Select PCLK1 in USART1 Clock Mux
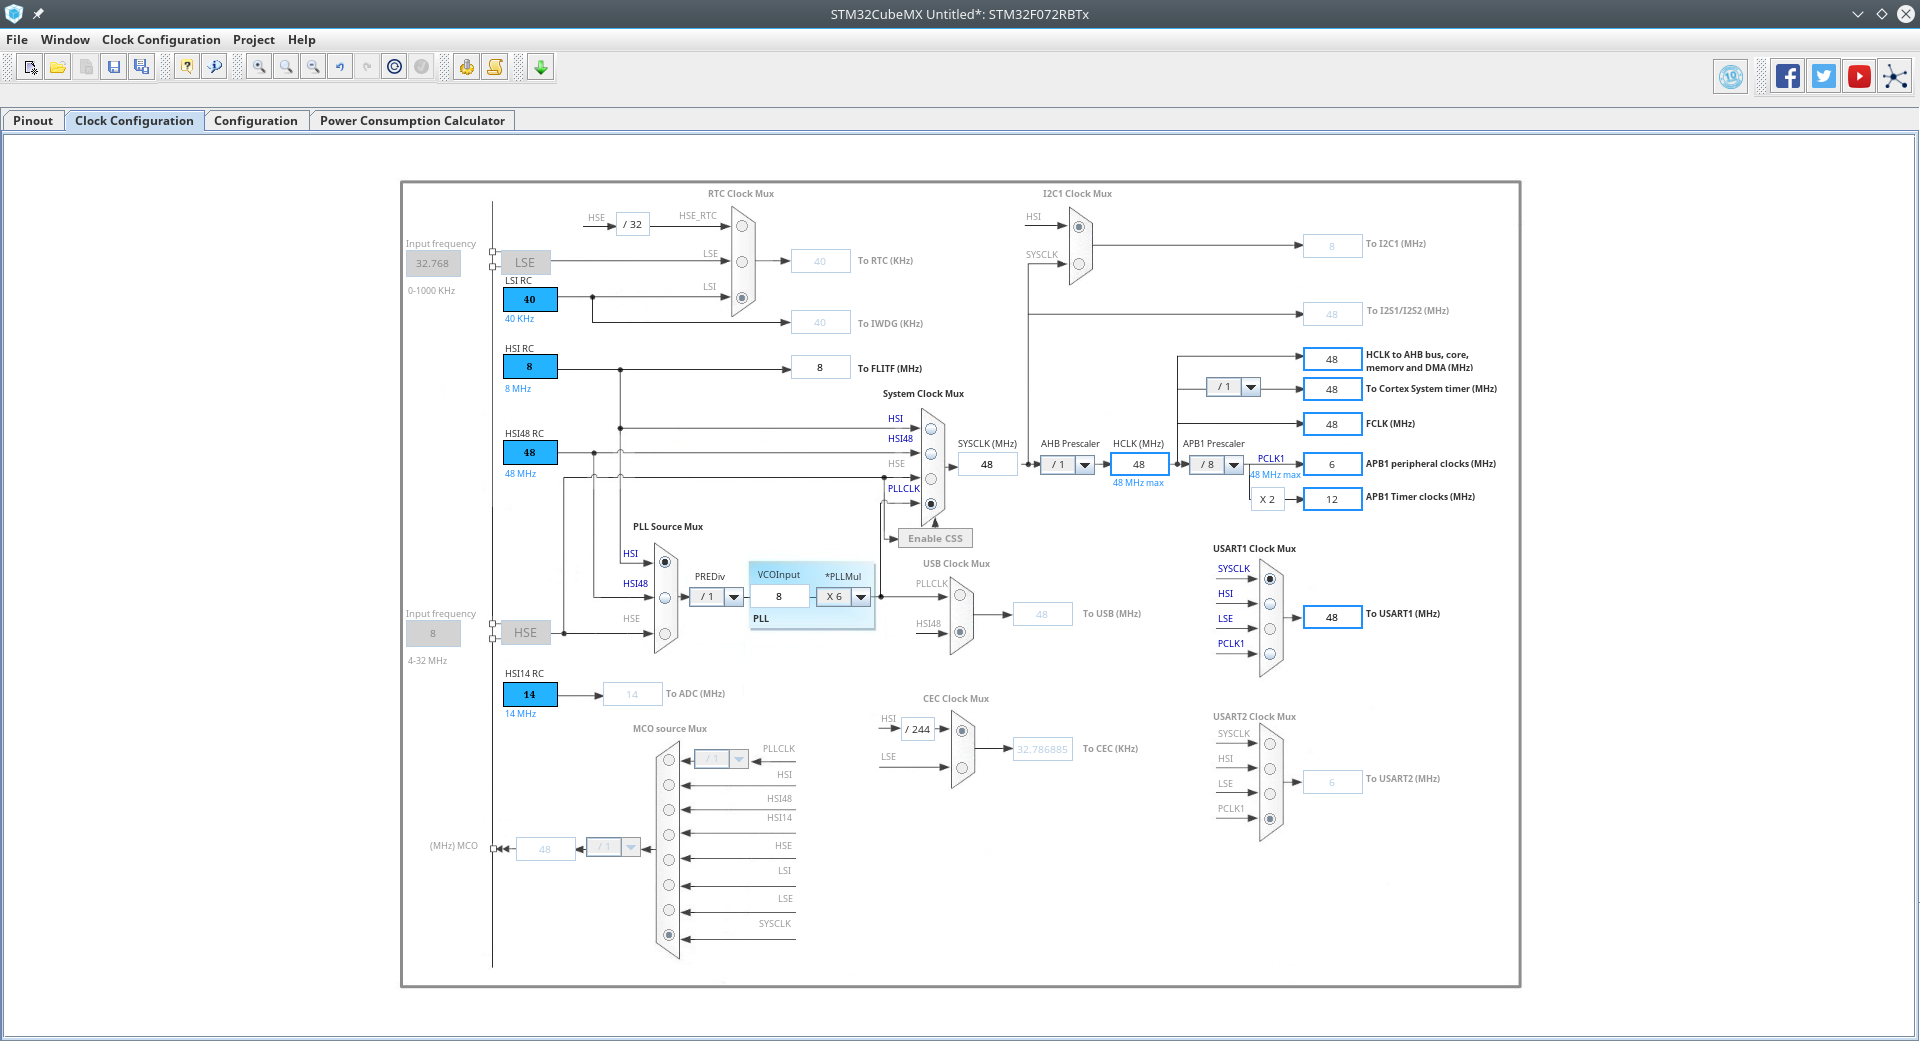The width and height of the screenshot is (1920, 1042). 1270,654
